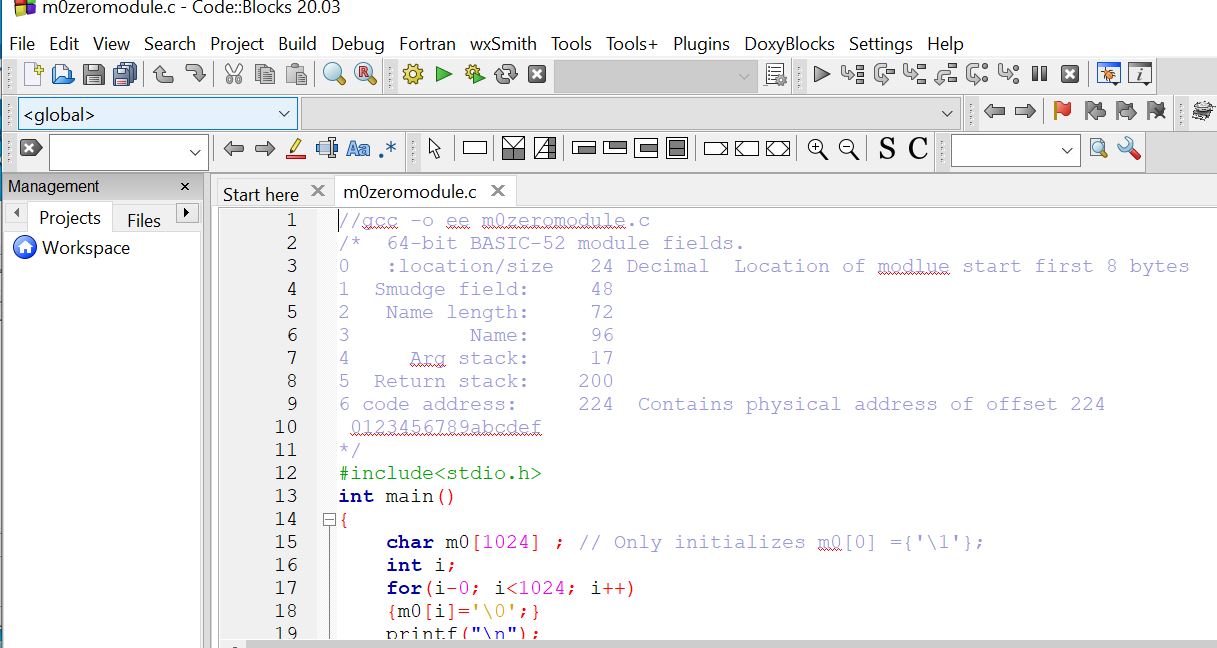Image resolution: width=1217 pixels, height=648 pixels.
Task: Switch to the Start here tab
Action: (x=261, y=194)
